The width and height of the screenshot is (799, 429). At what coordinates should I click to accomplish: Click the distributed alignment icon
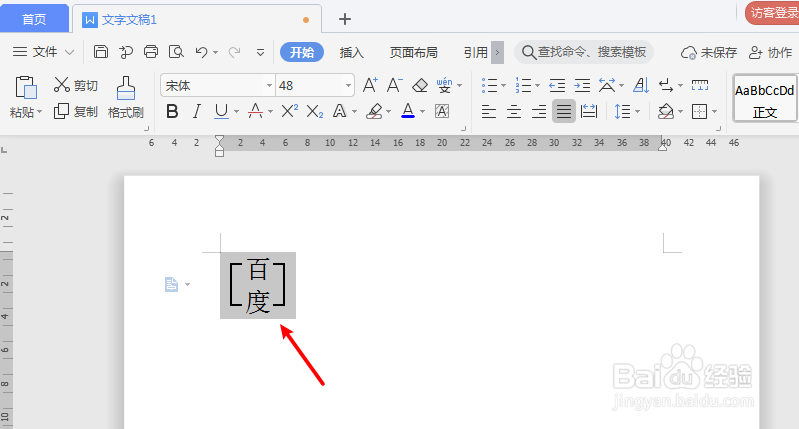[589, 111]
